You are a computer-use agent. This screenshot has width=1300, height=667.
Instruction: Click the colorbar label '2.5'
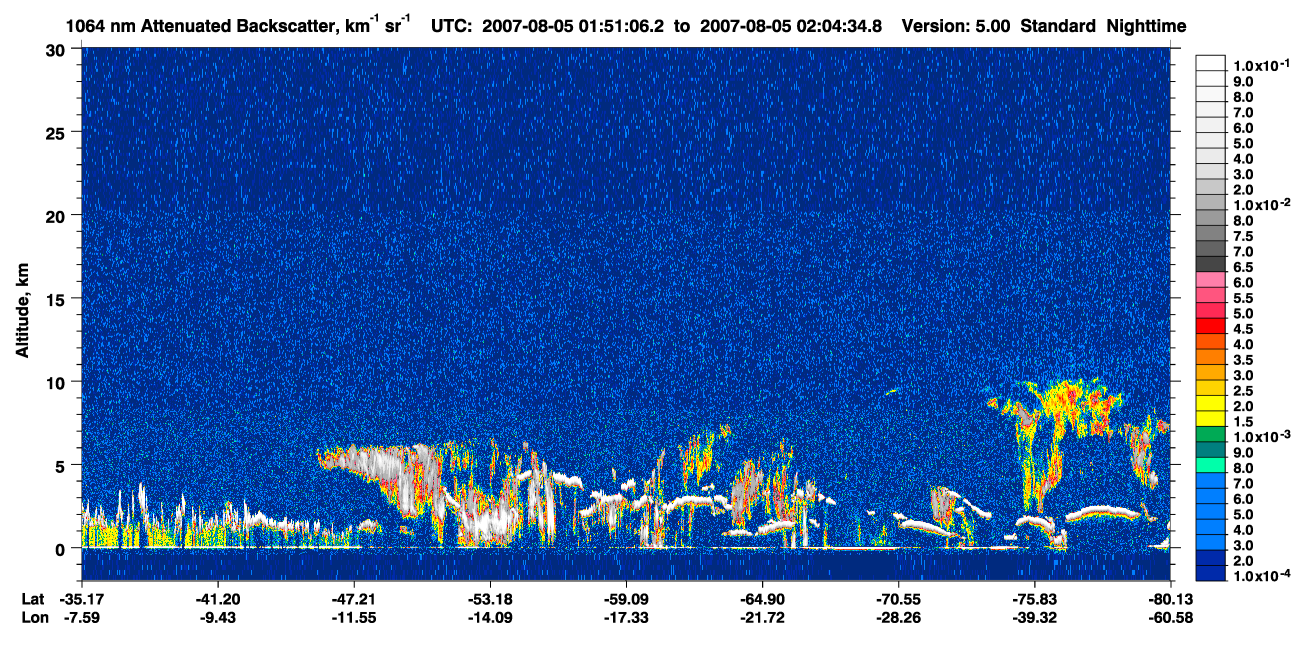click(1242, 390)
